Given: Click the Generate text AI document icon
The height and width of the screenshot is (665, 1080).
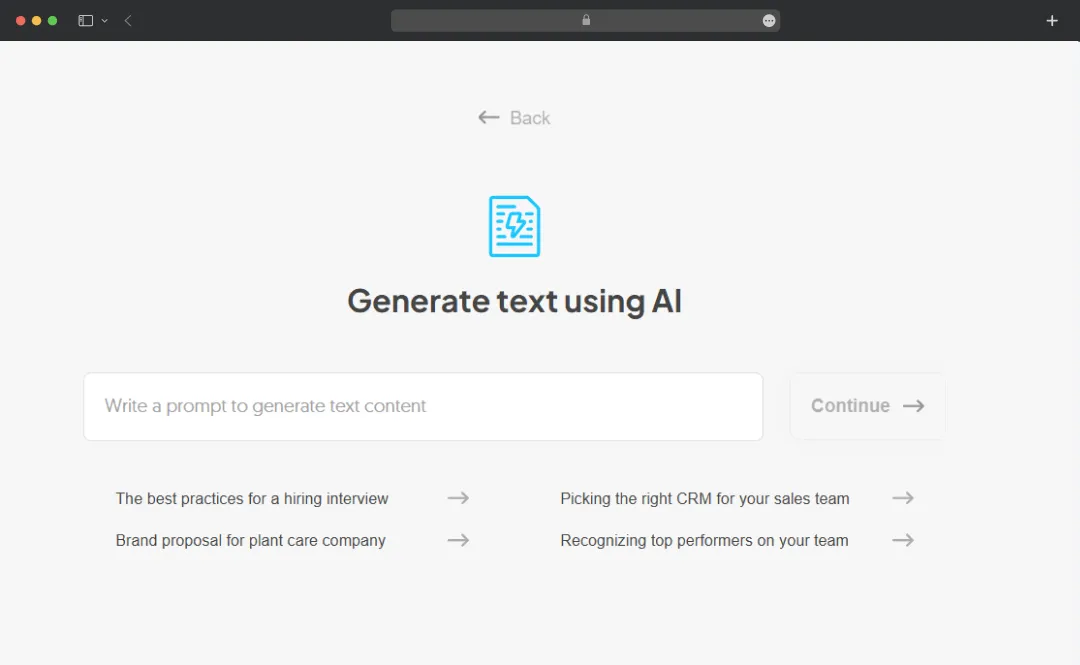Looking at the screenshot, I should 514,226.
